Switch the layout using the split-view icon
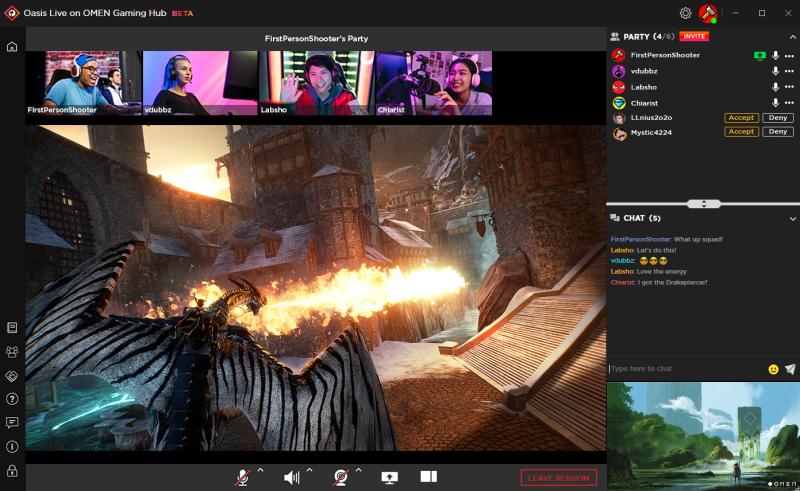The image size is (800, 491). (x=428, y=477)
